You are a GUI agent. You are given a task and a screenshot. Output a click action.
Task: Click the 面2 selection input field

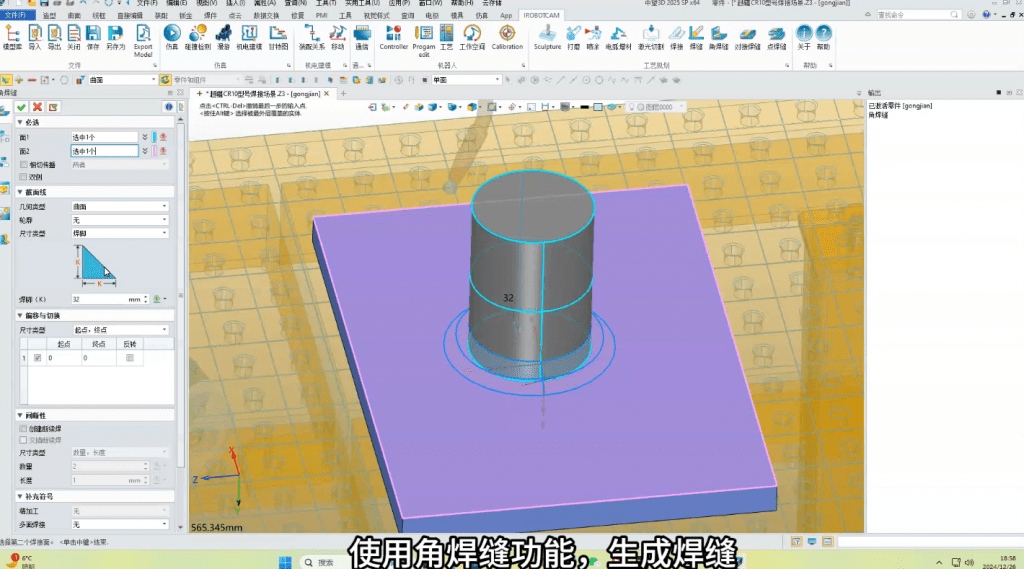click(x=103, y=150)
